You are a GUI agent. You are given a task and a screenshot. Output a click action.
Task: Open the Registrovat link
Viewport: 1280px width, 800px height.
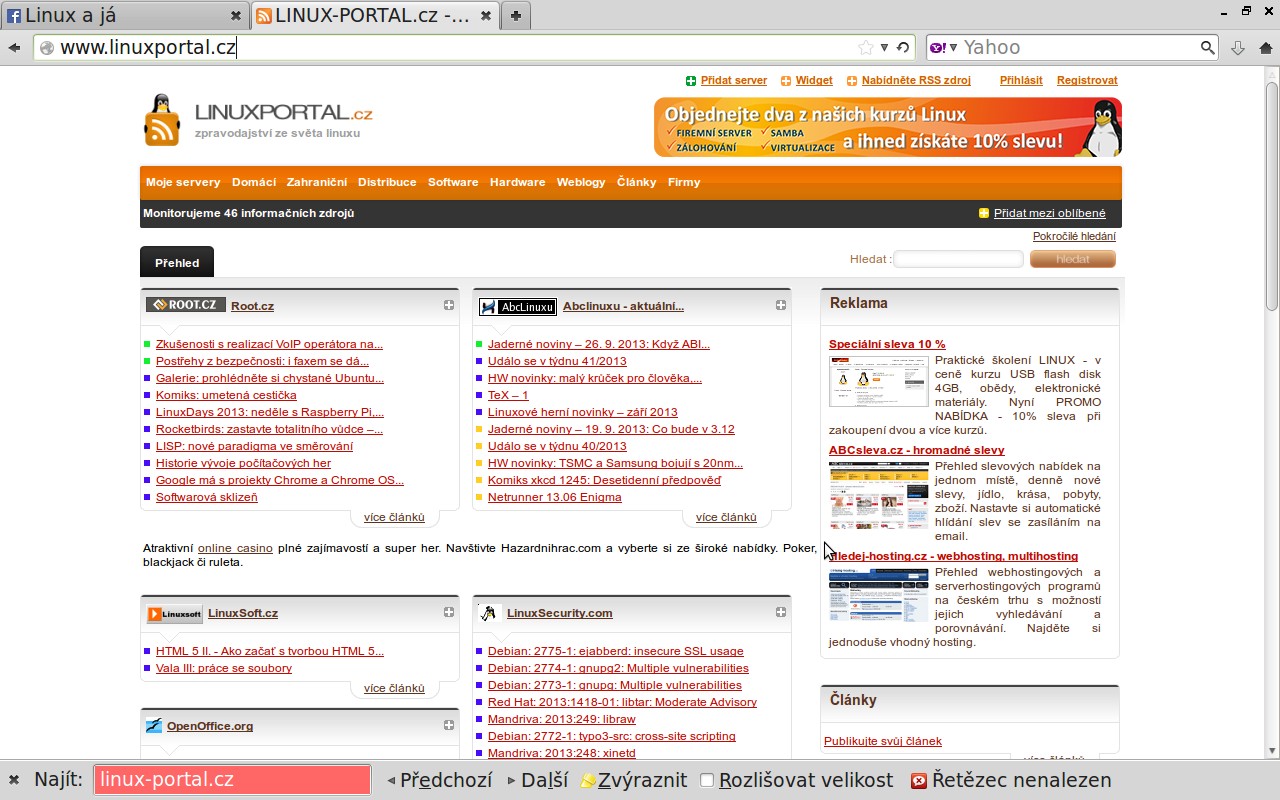[x=1087, y=80]
